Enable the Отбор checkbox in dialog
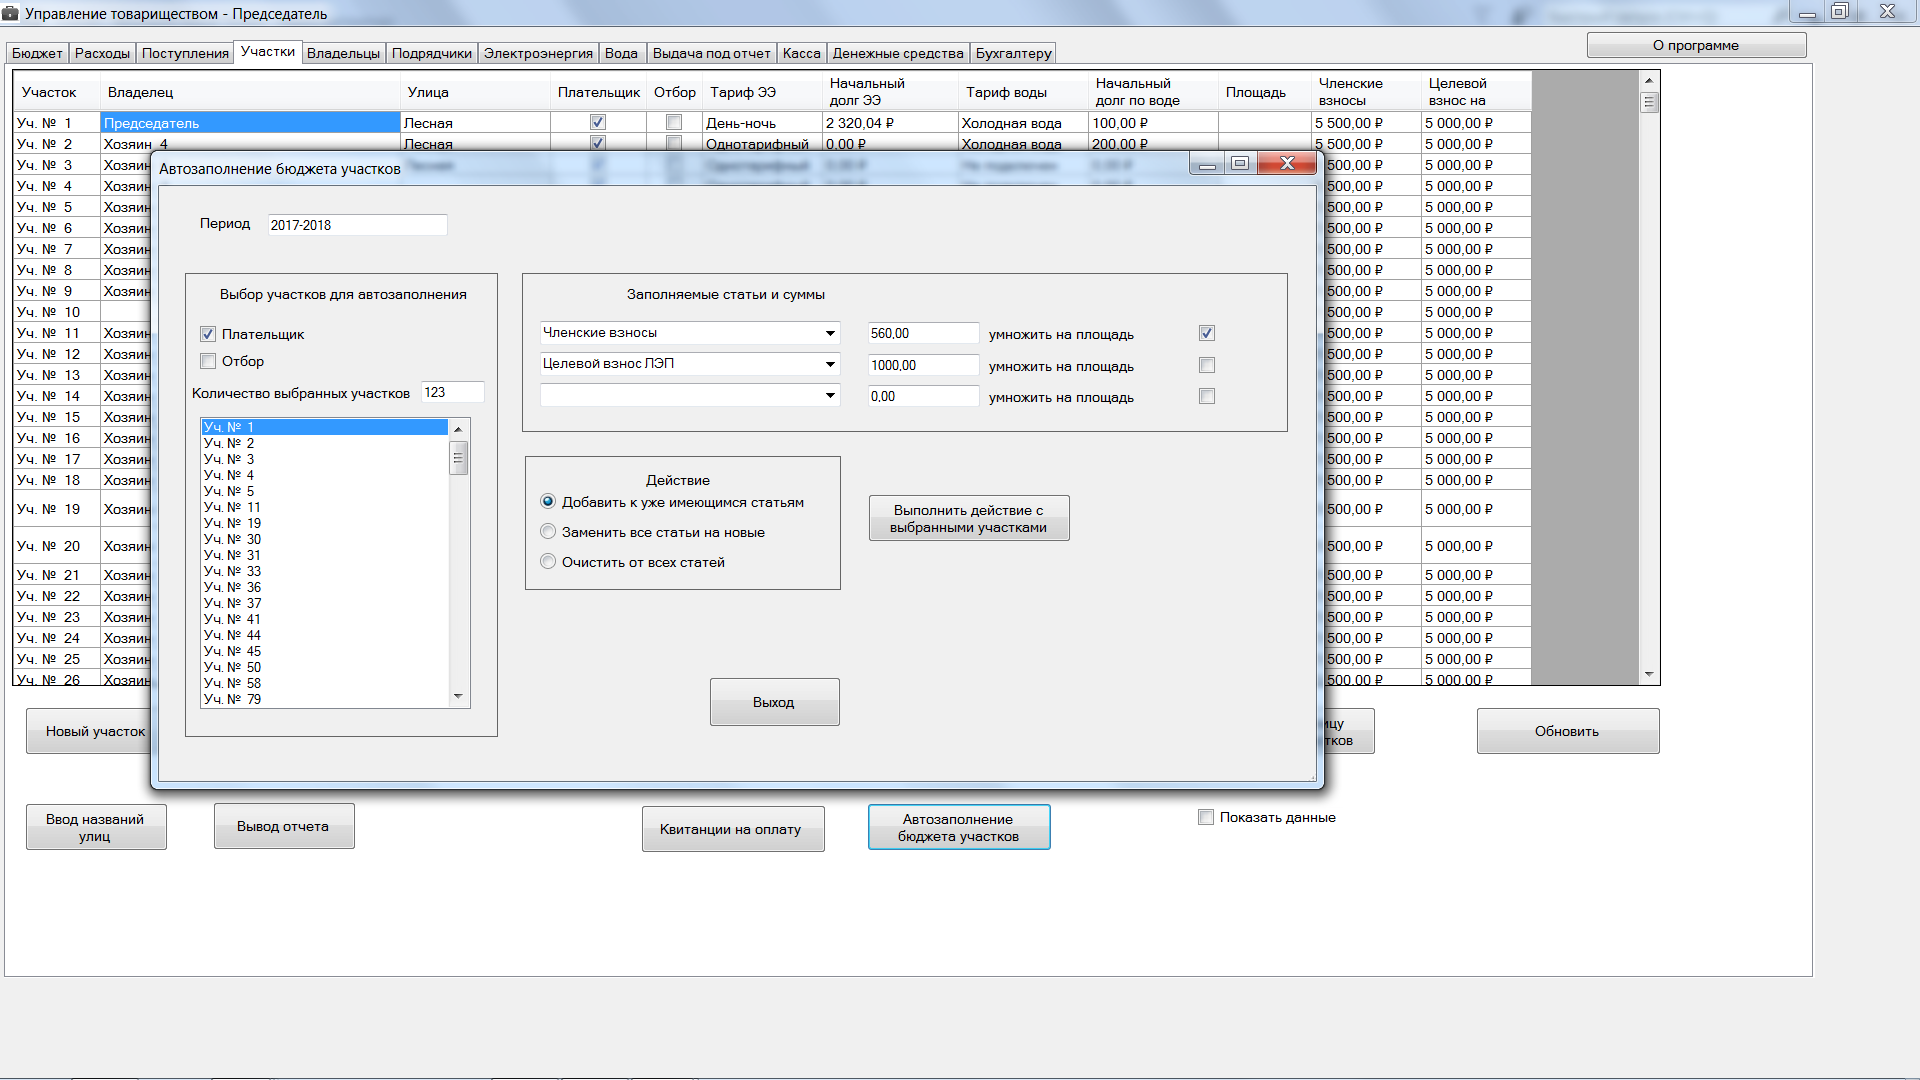Viewport: 1920px width, 1080px height. point(208,361)
